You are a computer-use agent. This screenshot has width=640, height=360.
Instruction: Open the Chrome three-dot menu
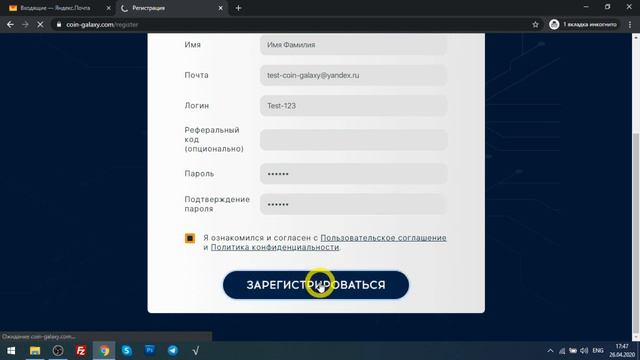[x=630, y=24]
